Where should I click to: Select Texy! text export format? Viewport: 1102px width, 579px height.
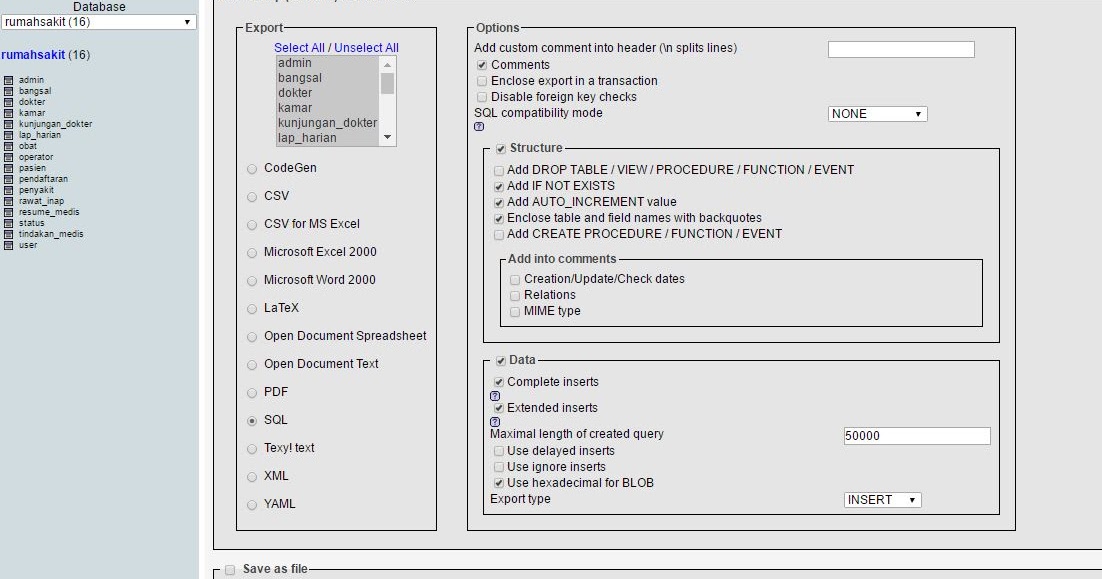[x=252, y=449]
